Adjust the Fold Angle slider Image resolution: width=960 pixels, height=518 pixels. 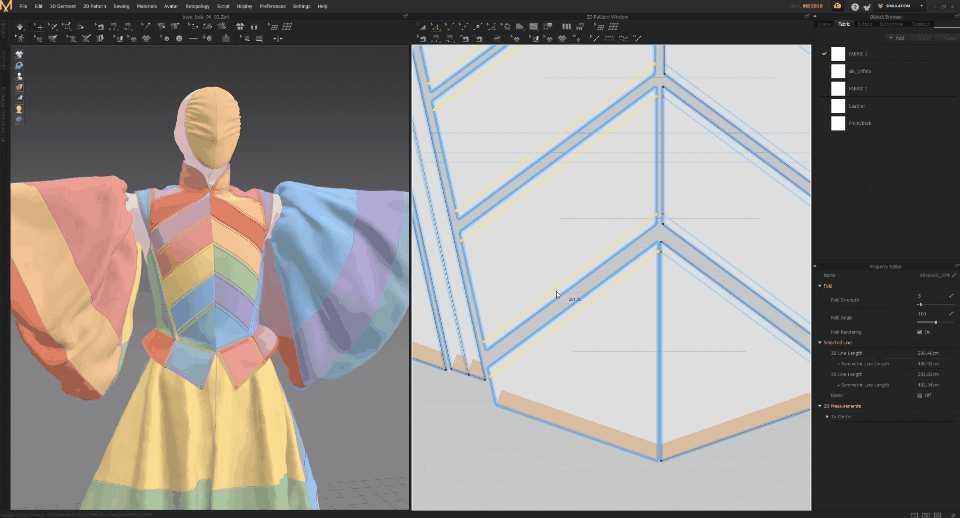click(934, 322)
